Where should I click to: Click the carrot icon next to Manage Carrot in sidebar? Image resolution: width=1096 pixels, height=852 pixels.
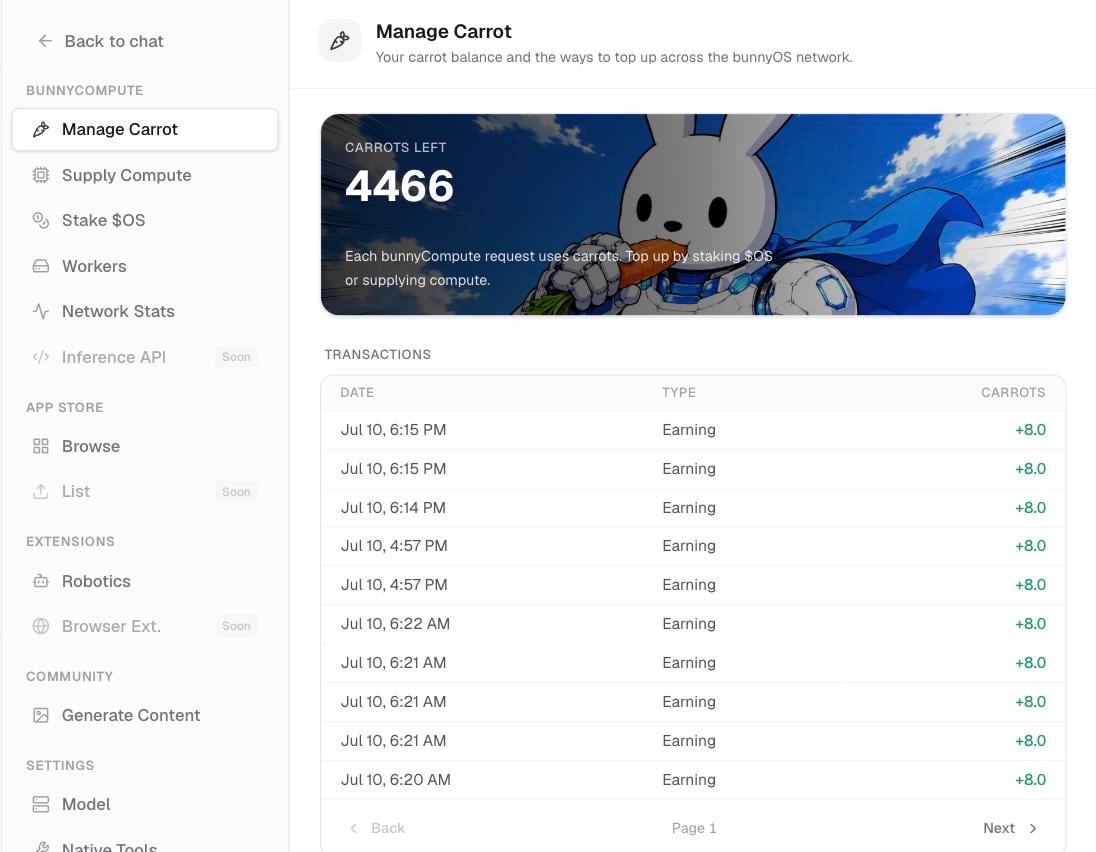point(41,129)
